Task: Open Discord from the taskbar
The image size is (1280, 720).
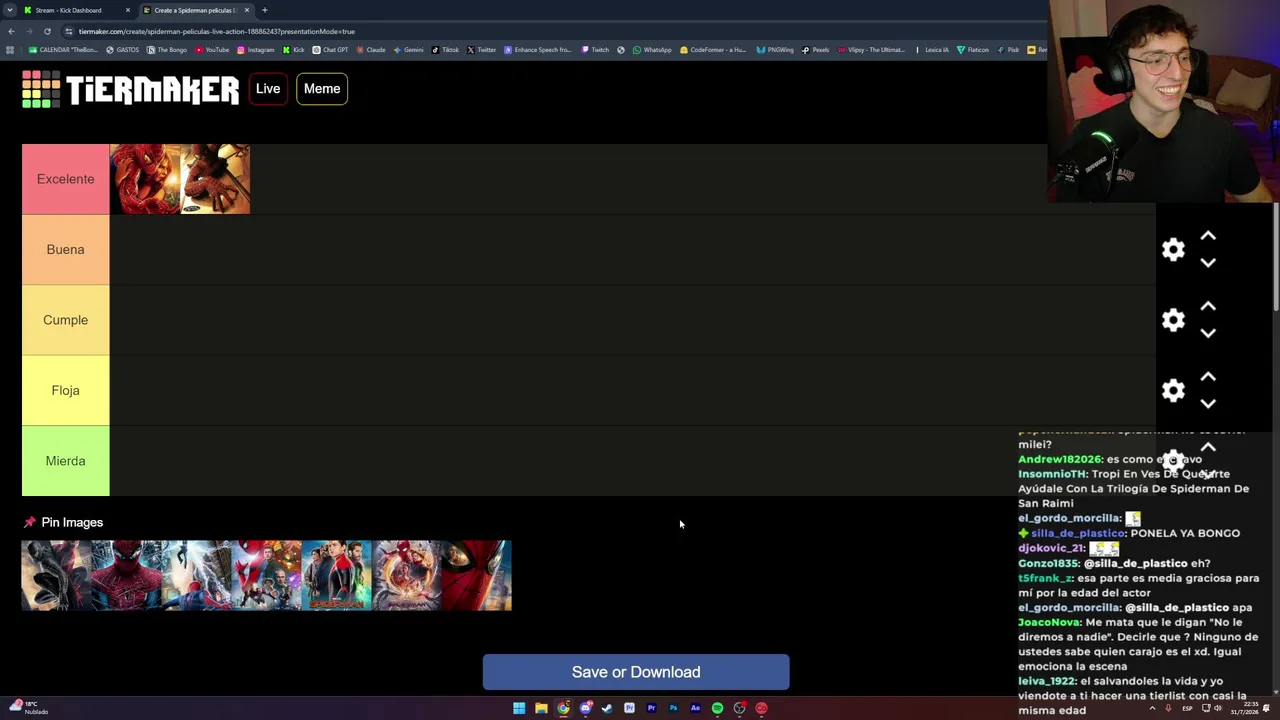Action: (x=585, y=708)
